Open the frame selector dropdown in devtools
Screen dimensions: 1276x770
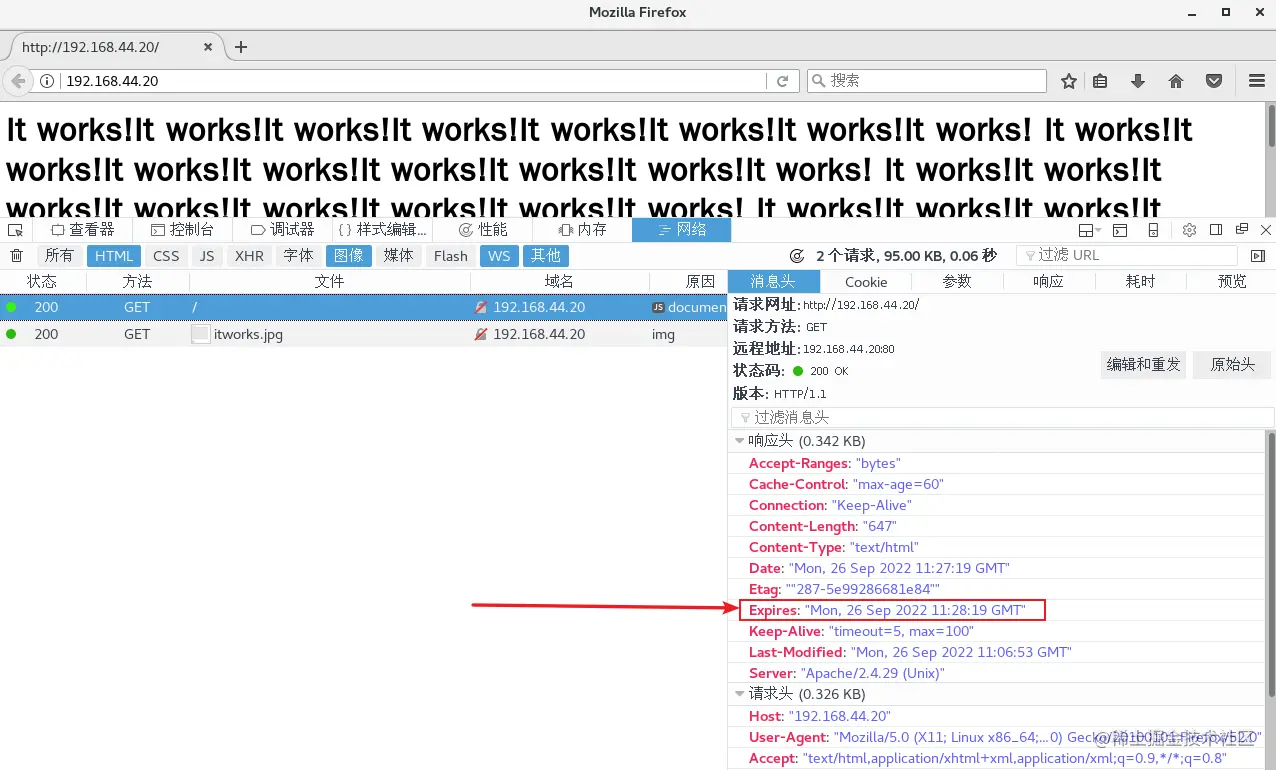coord(1090,230)
